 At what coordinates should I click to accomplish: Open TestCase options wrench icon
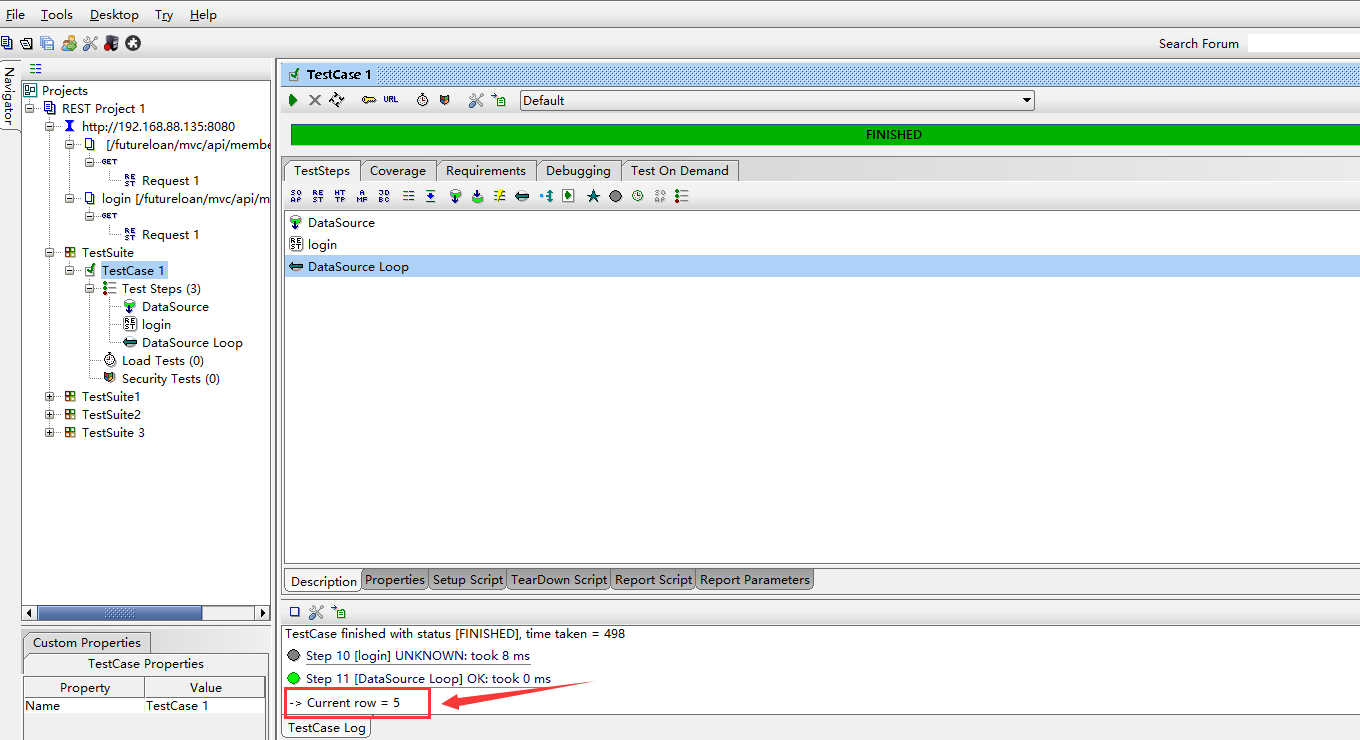click(476, 100)
